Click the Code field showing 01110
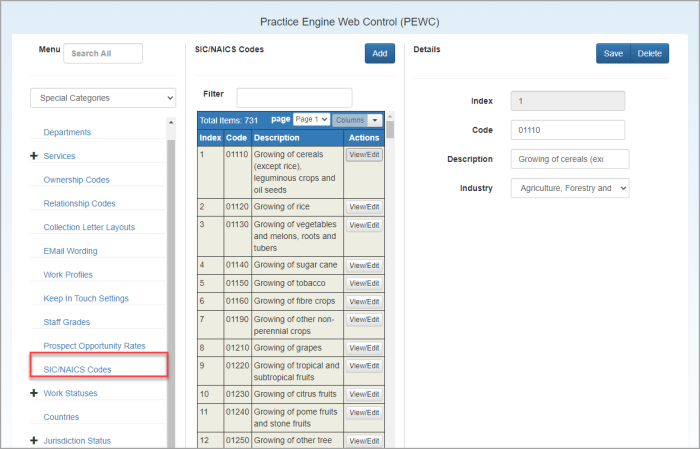This screenshot has width=700, height=449. (x=567, y=130)
